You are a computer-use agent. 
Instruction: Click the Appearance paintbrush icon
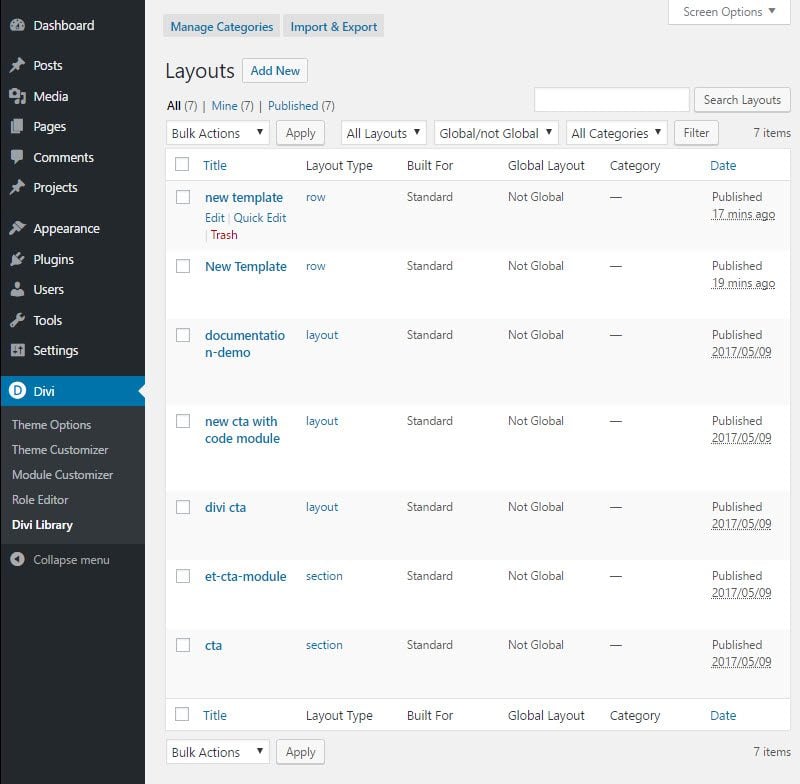(17, 229)
